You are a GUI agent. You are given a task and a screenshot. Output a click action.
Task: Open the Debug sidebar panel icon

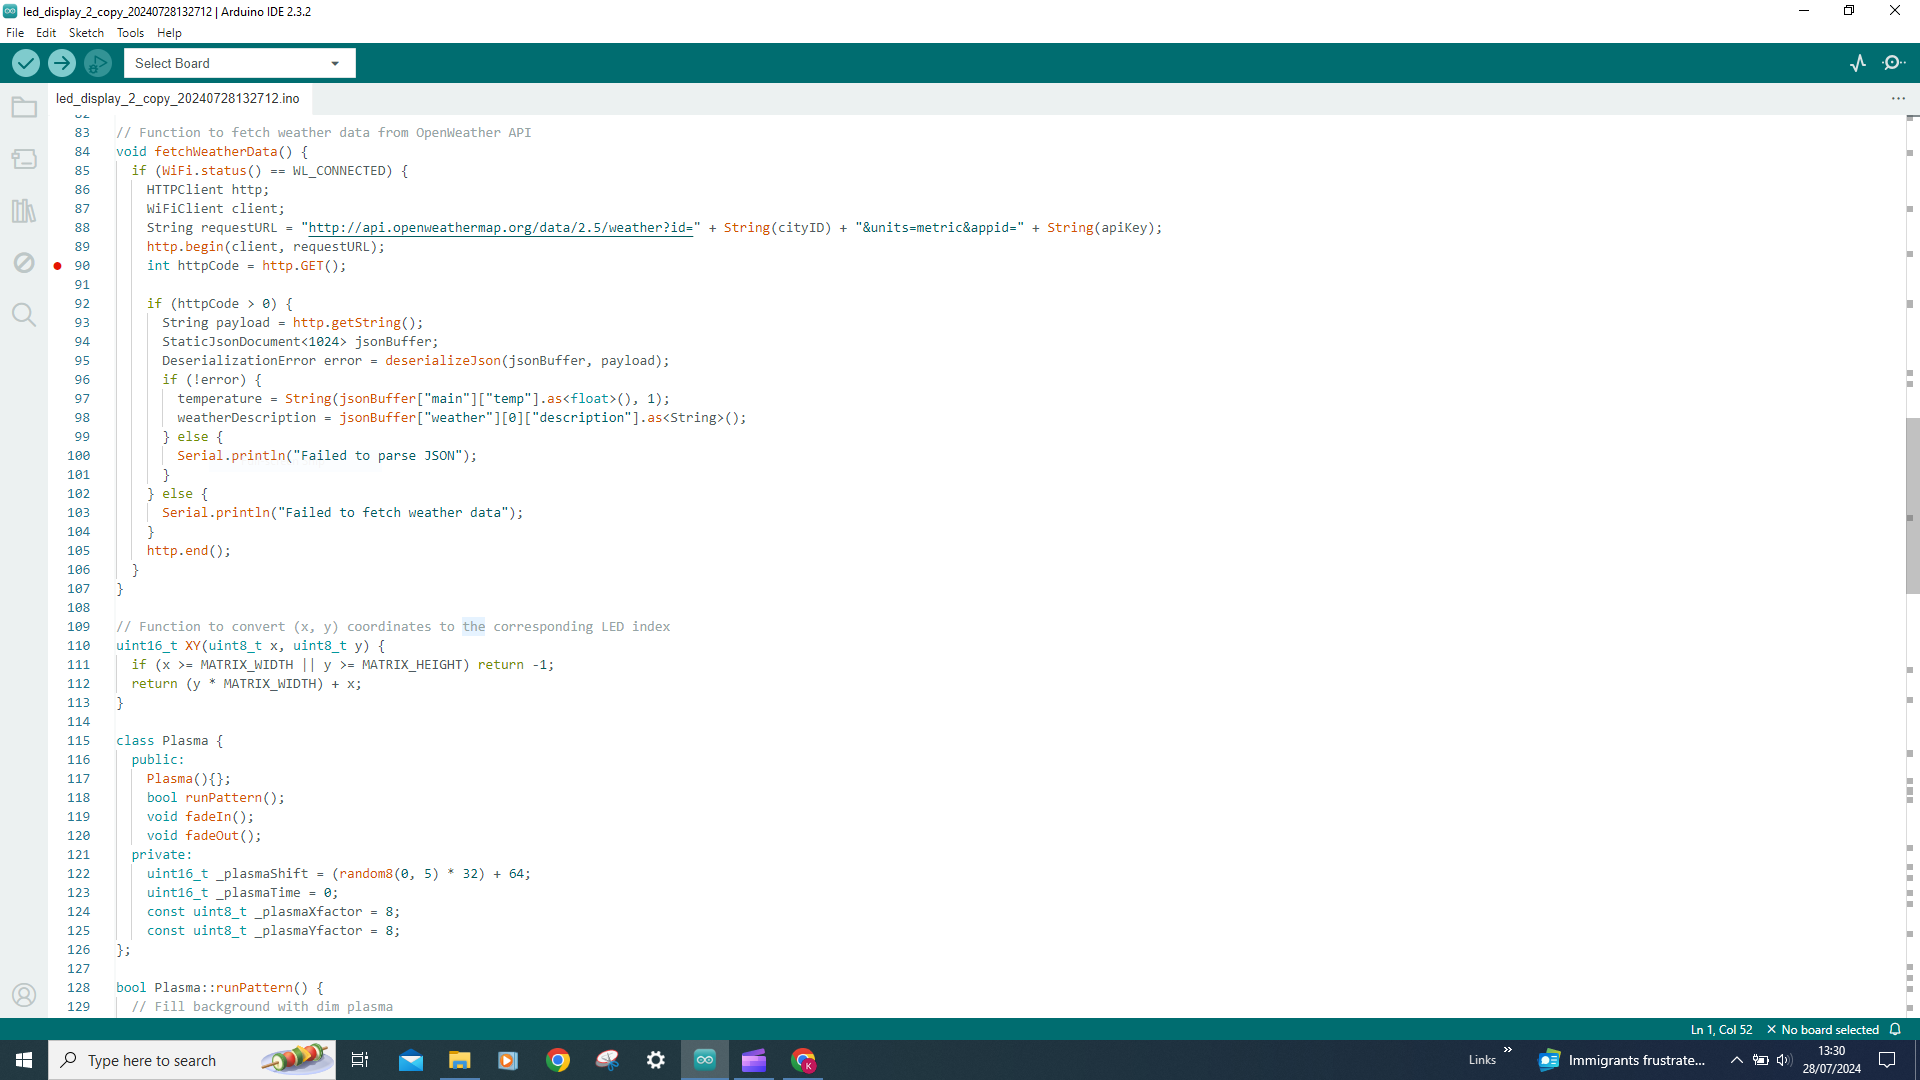click(24, 263)
